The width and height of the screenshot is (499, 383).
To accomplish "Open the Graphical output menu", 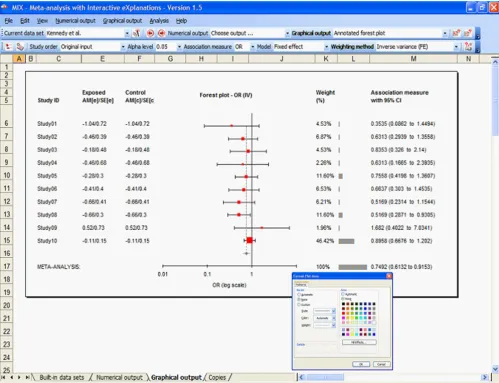I will (122, 21).
